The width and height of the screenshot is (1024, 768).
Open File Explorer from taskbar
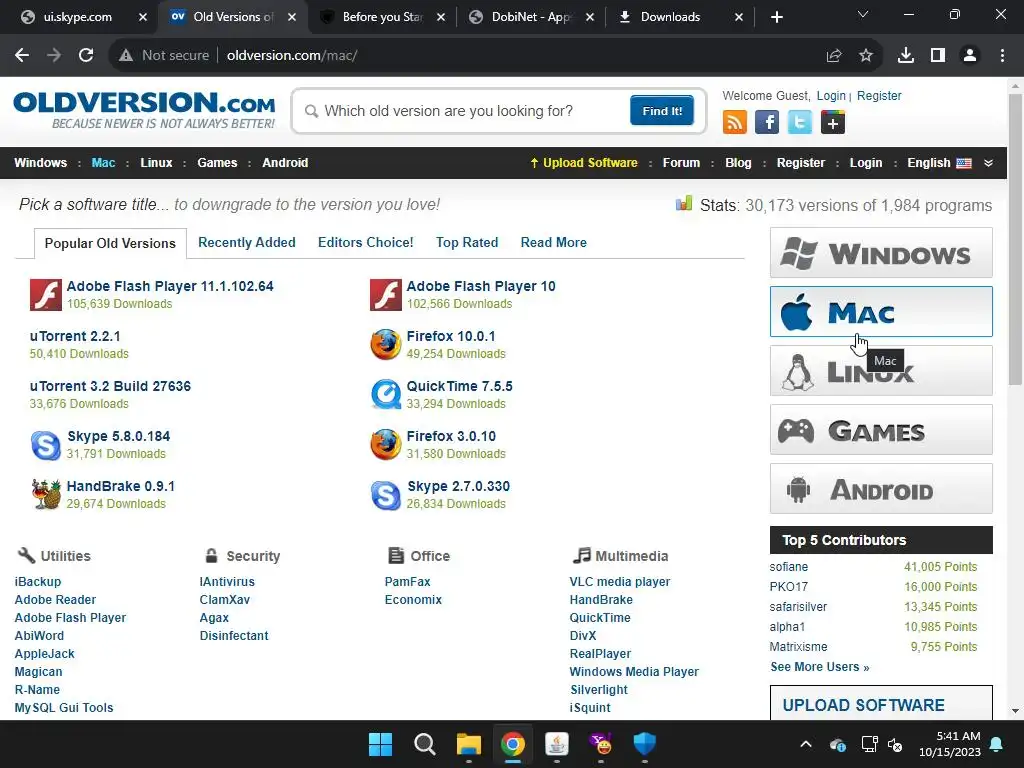[x=468, y=744]
